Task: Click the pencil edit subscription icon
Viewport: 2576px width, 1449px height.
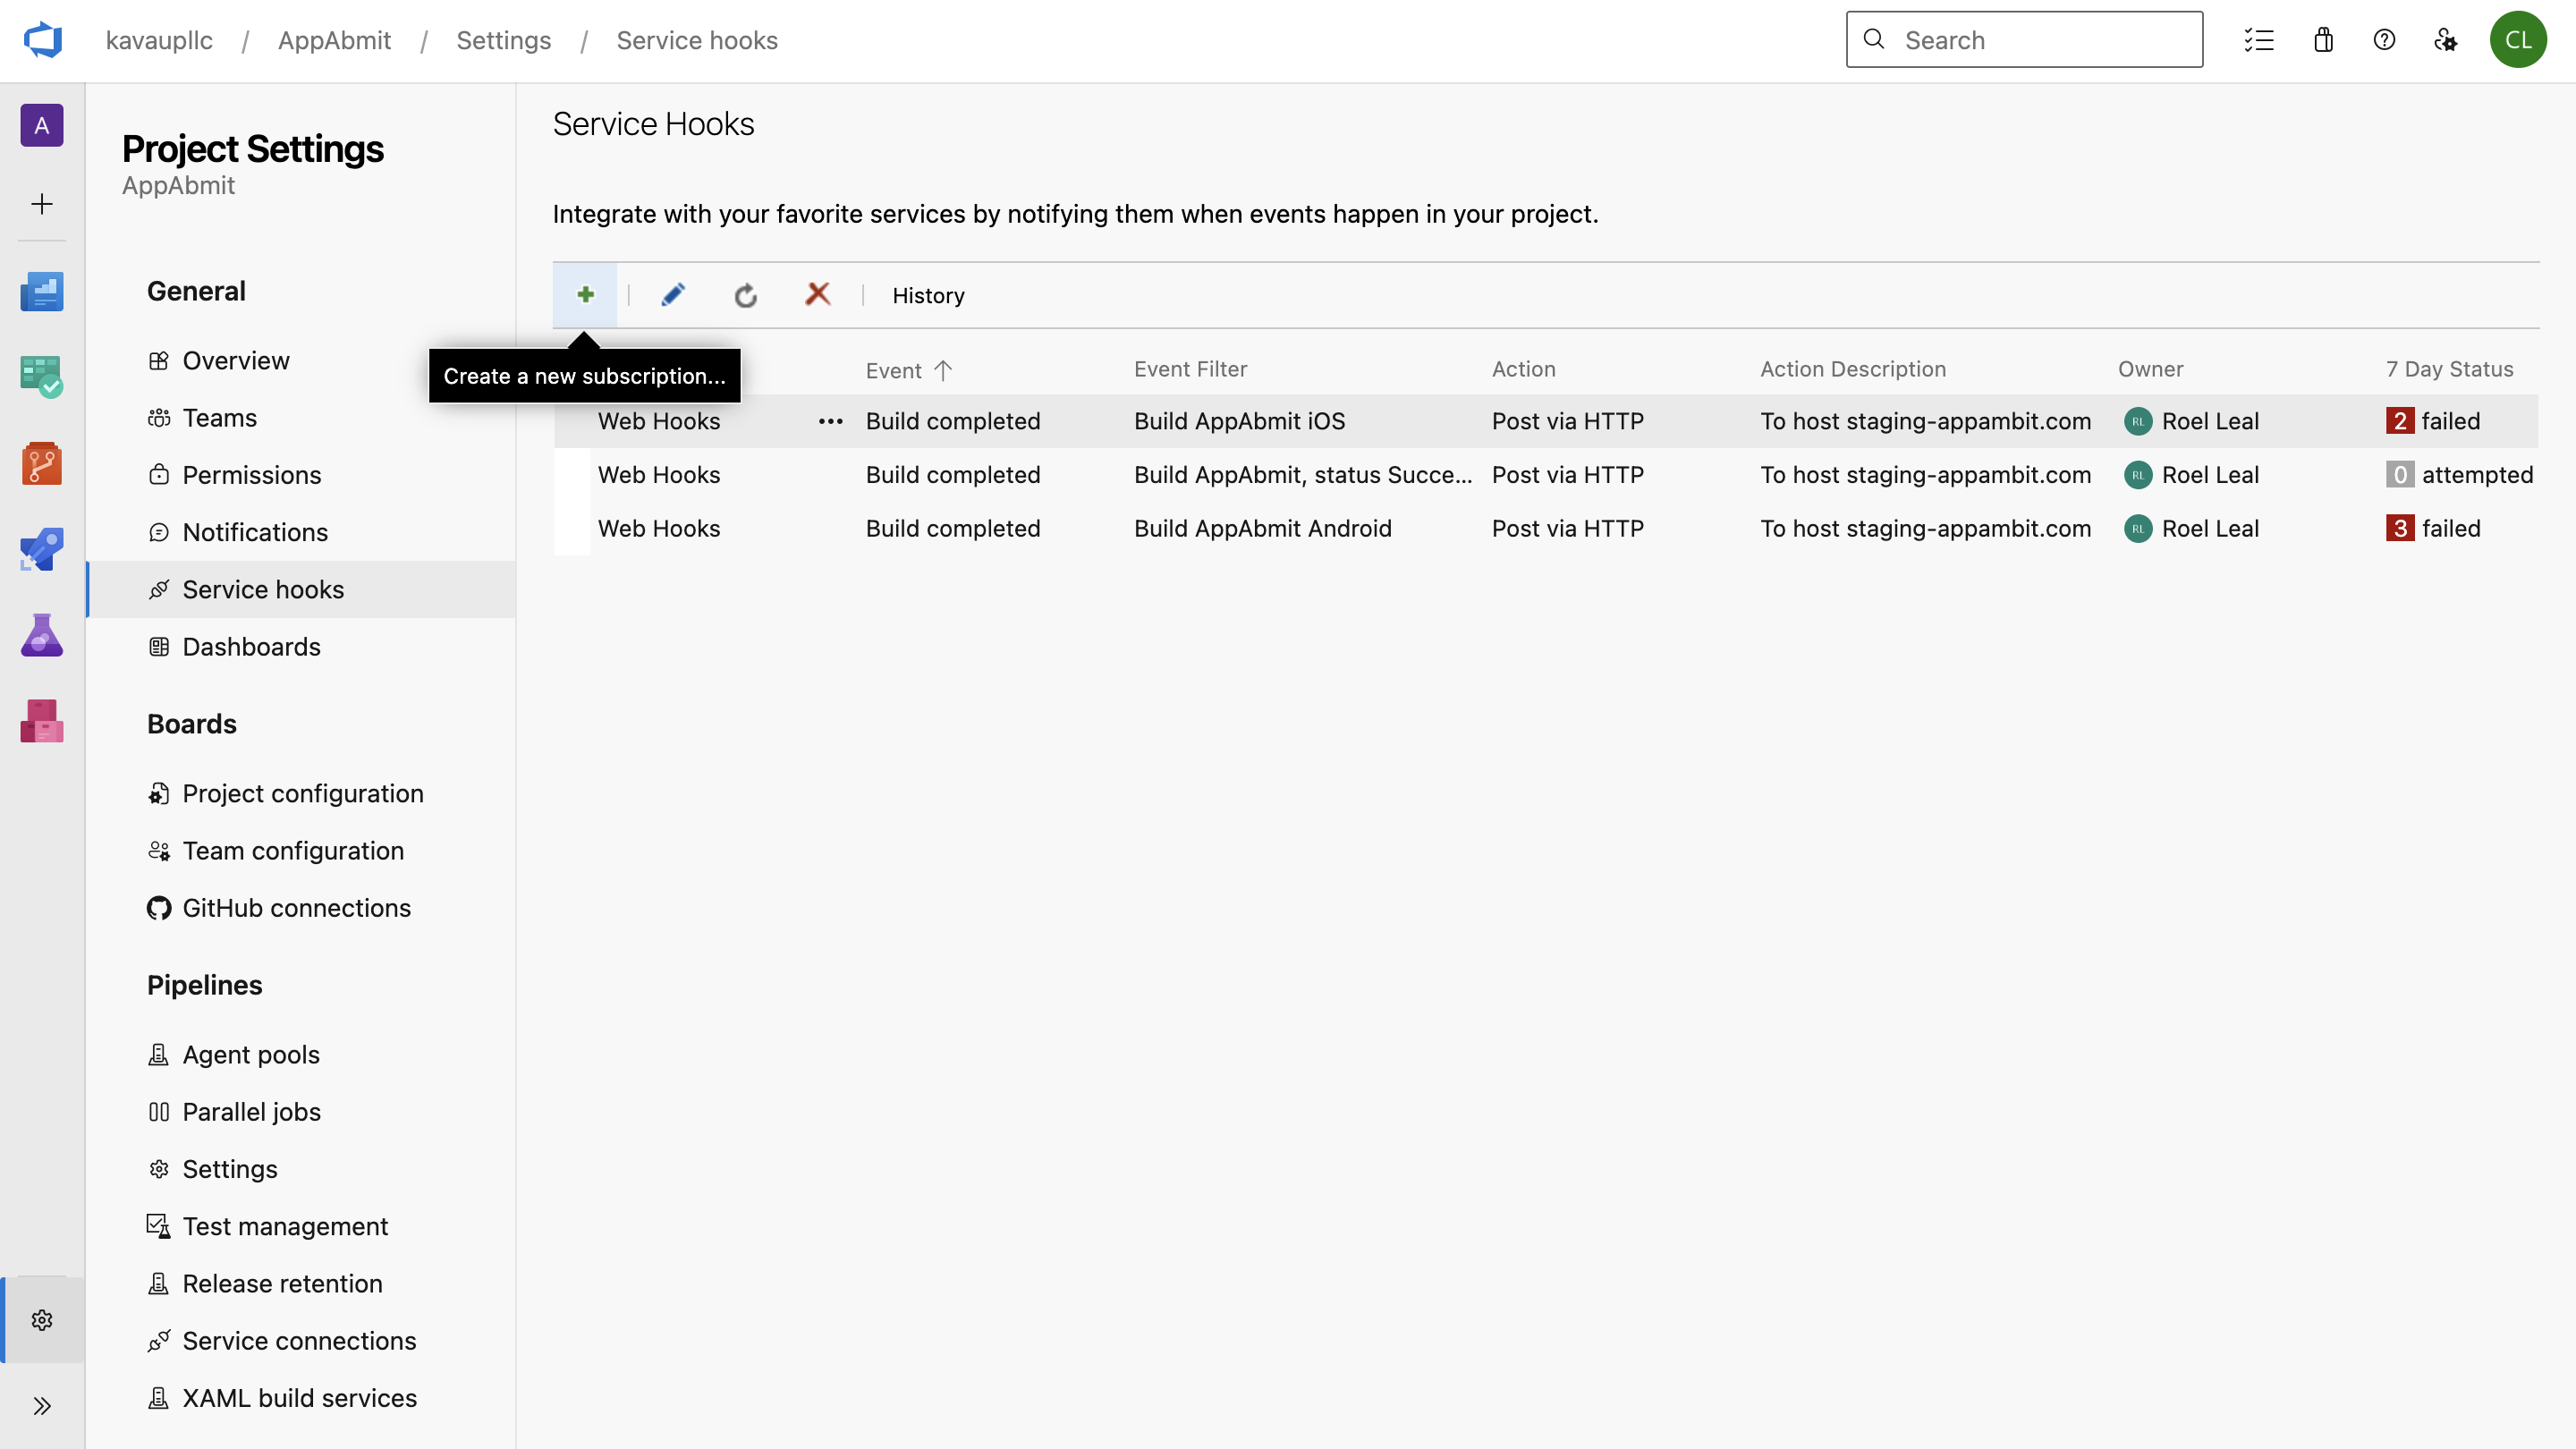Action: (673, 295)
